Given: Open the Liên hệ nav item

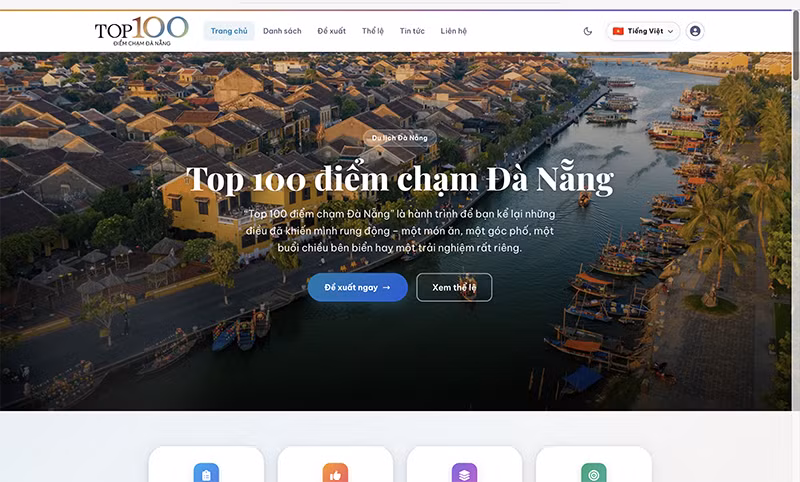Looking at the screenshot, I should [454, 31].
